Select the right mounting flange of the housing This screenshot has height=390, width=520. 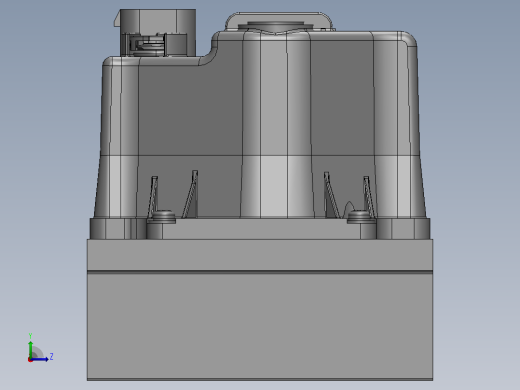tap(403, 229)
